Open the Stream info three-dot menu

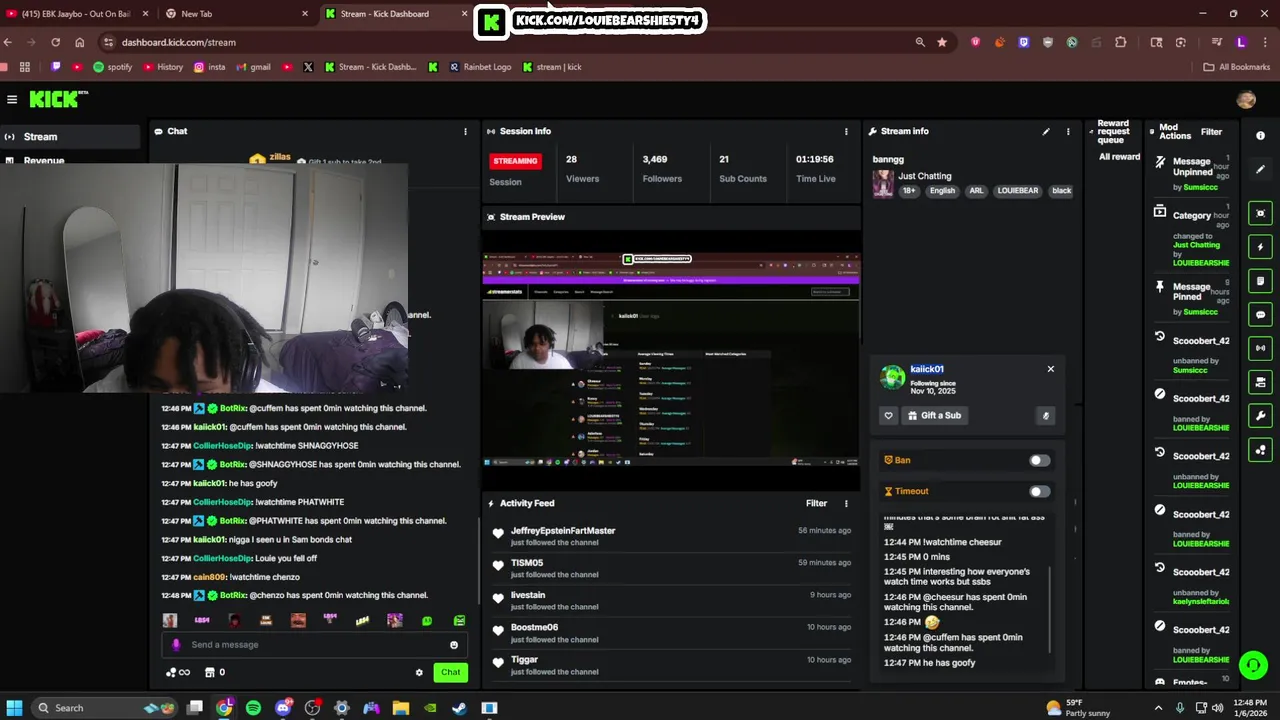(1068, 131)
